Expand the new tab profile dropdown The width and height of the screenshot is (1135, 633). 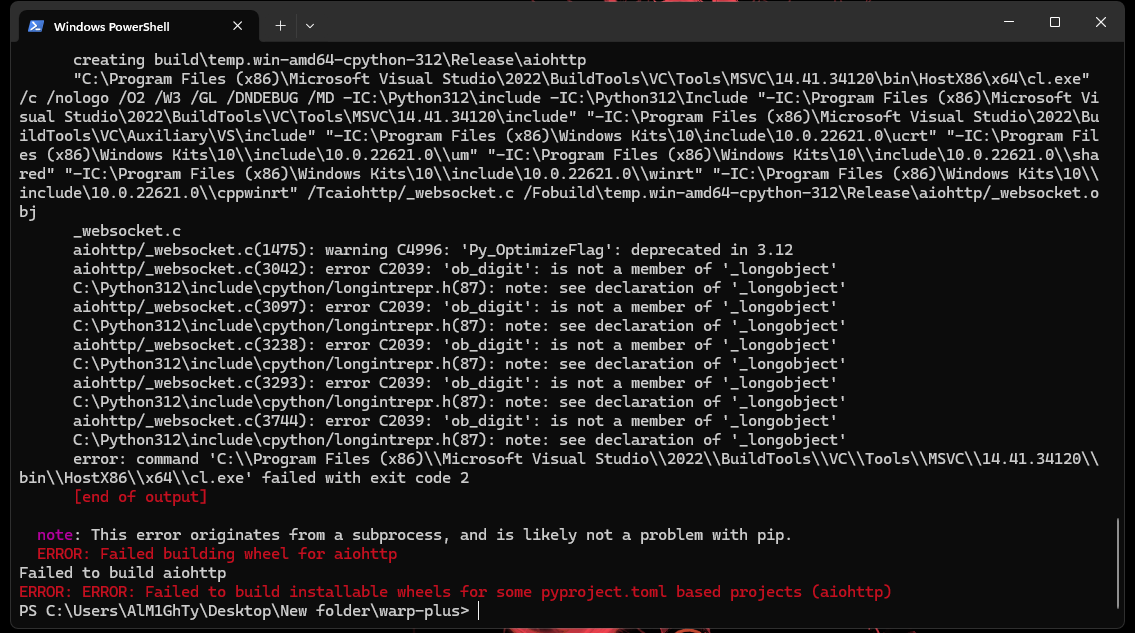click(x=310, y=25)
